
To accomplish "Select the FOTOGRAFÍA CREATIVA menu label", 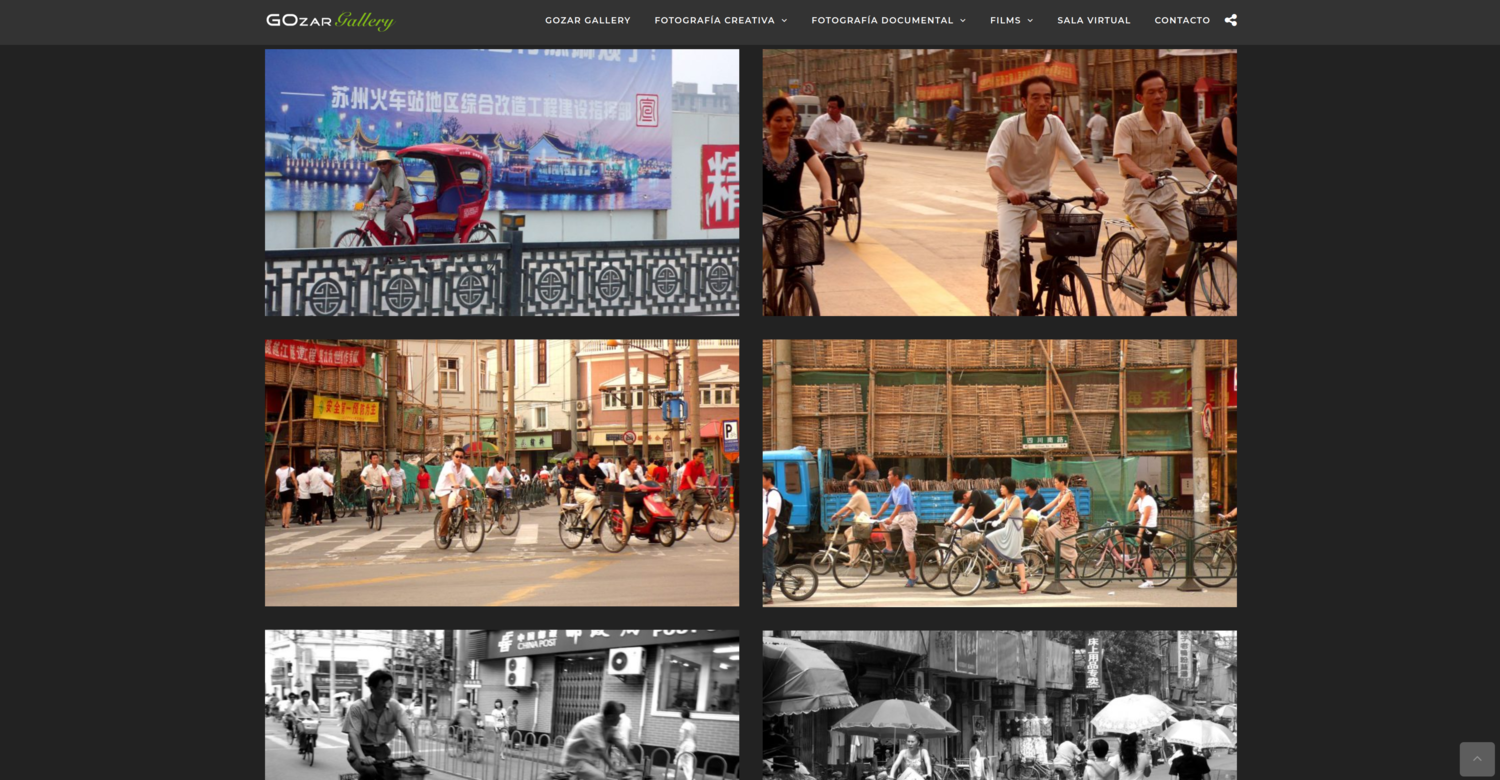I will 714,20.
